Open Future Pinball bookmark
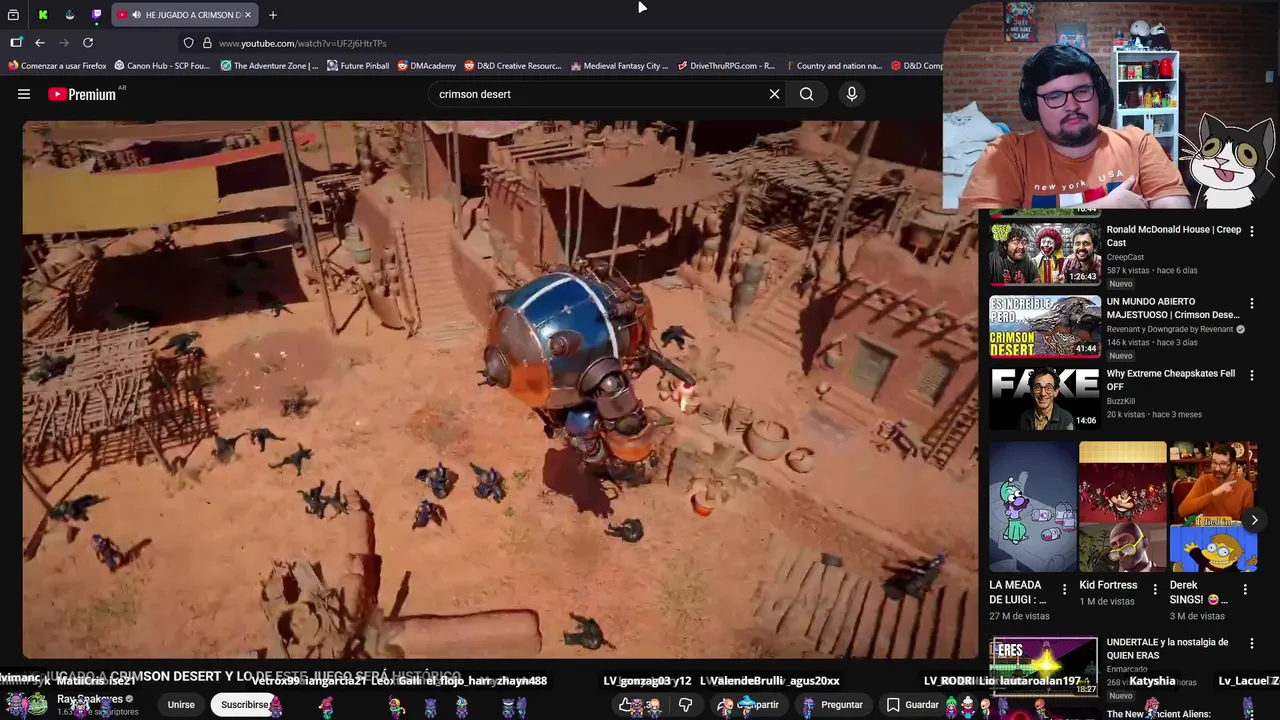Image resolution: width=1280 pixels, height=720 pixels. tap(358, 66)
